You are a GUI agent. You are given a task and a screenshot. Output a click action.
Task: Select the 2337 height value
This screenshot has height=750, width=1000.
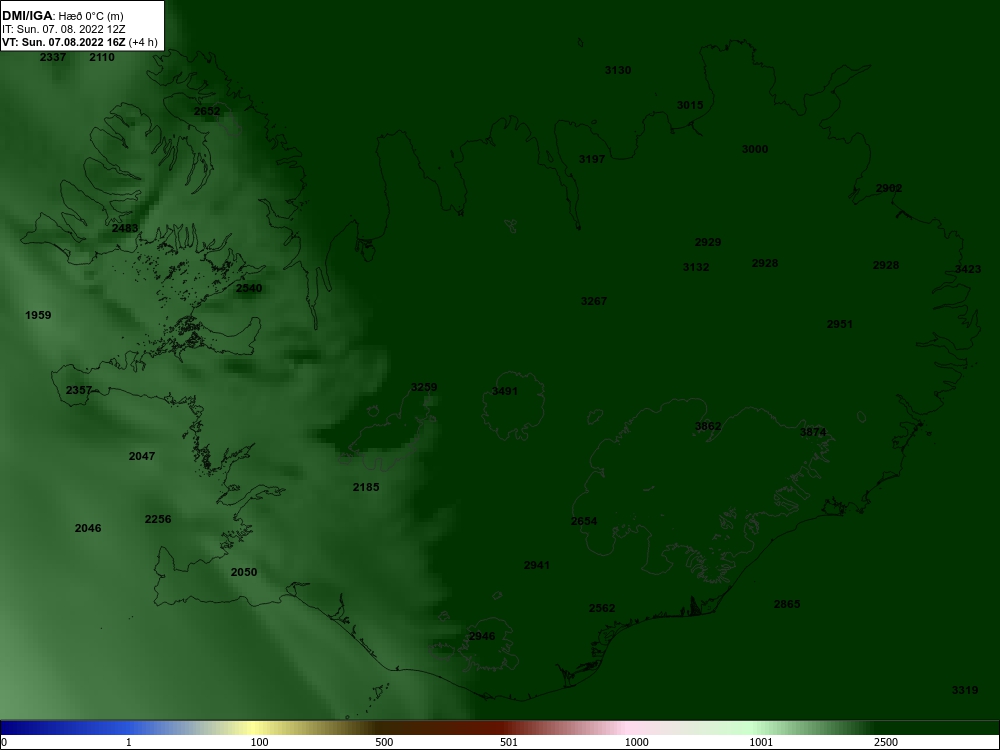click(53, 57)
